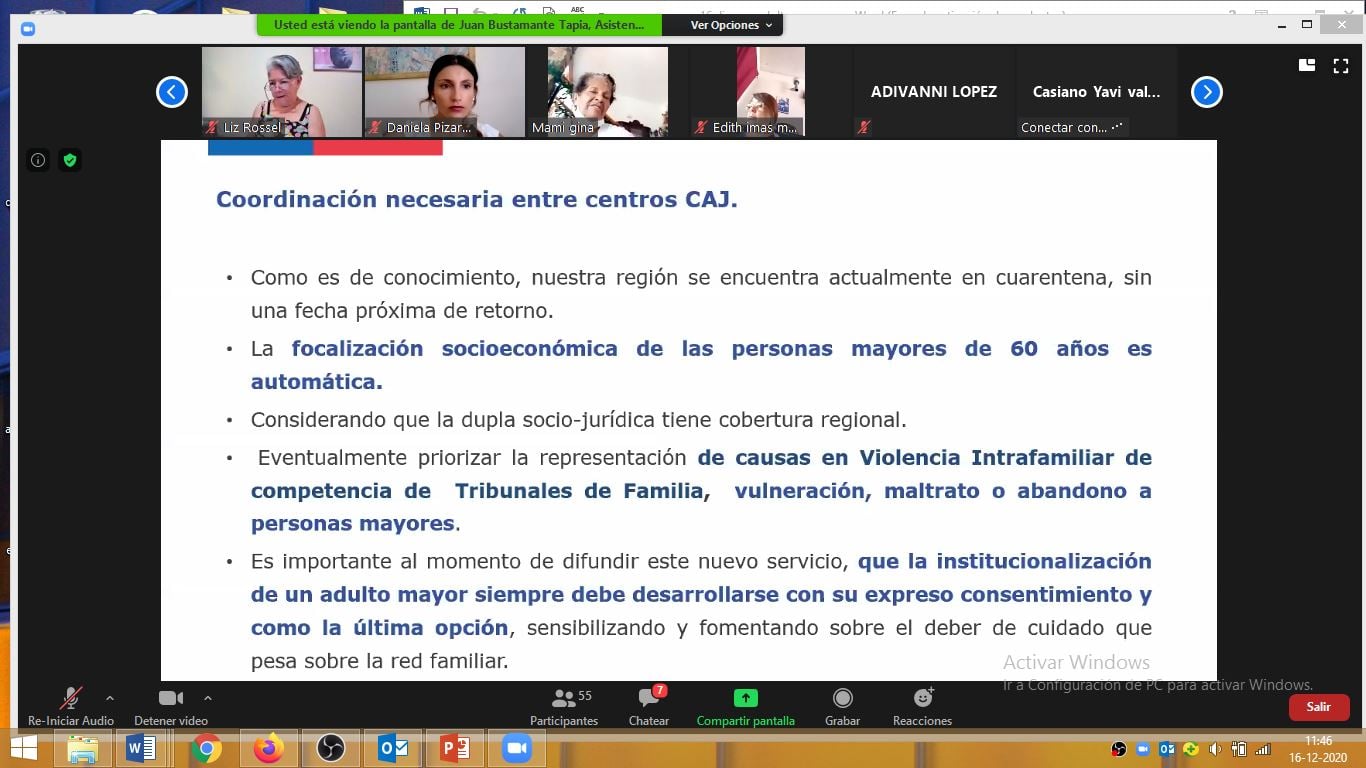The image size is (1366, 768).
Task: Click the red Salir button
Action: (x=1319, y=707)
